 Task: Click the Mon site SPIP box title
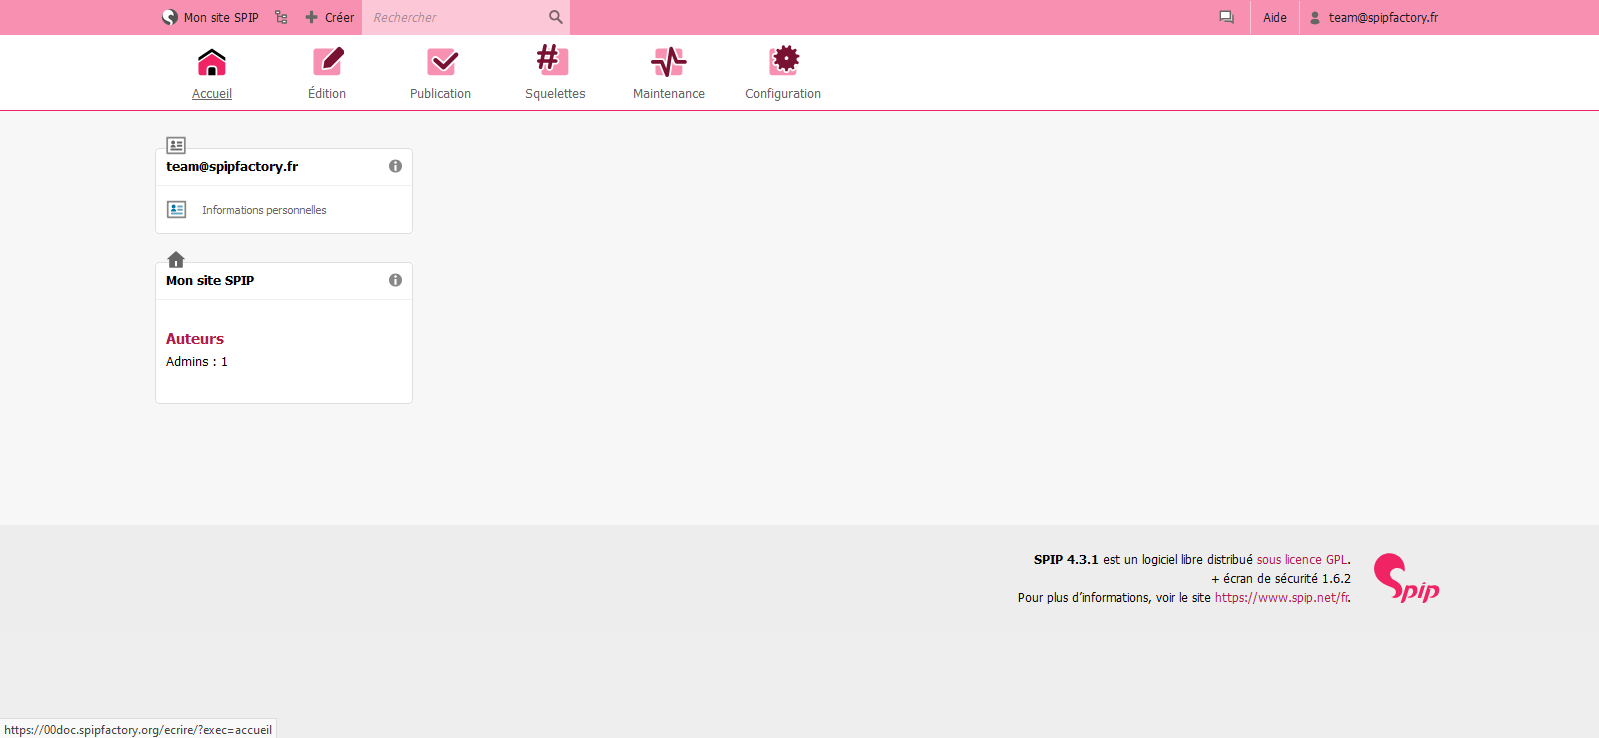(x=210, y=281)
